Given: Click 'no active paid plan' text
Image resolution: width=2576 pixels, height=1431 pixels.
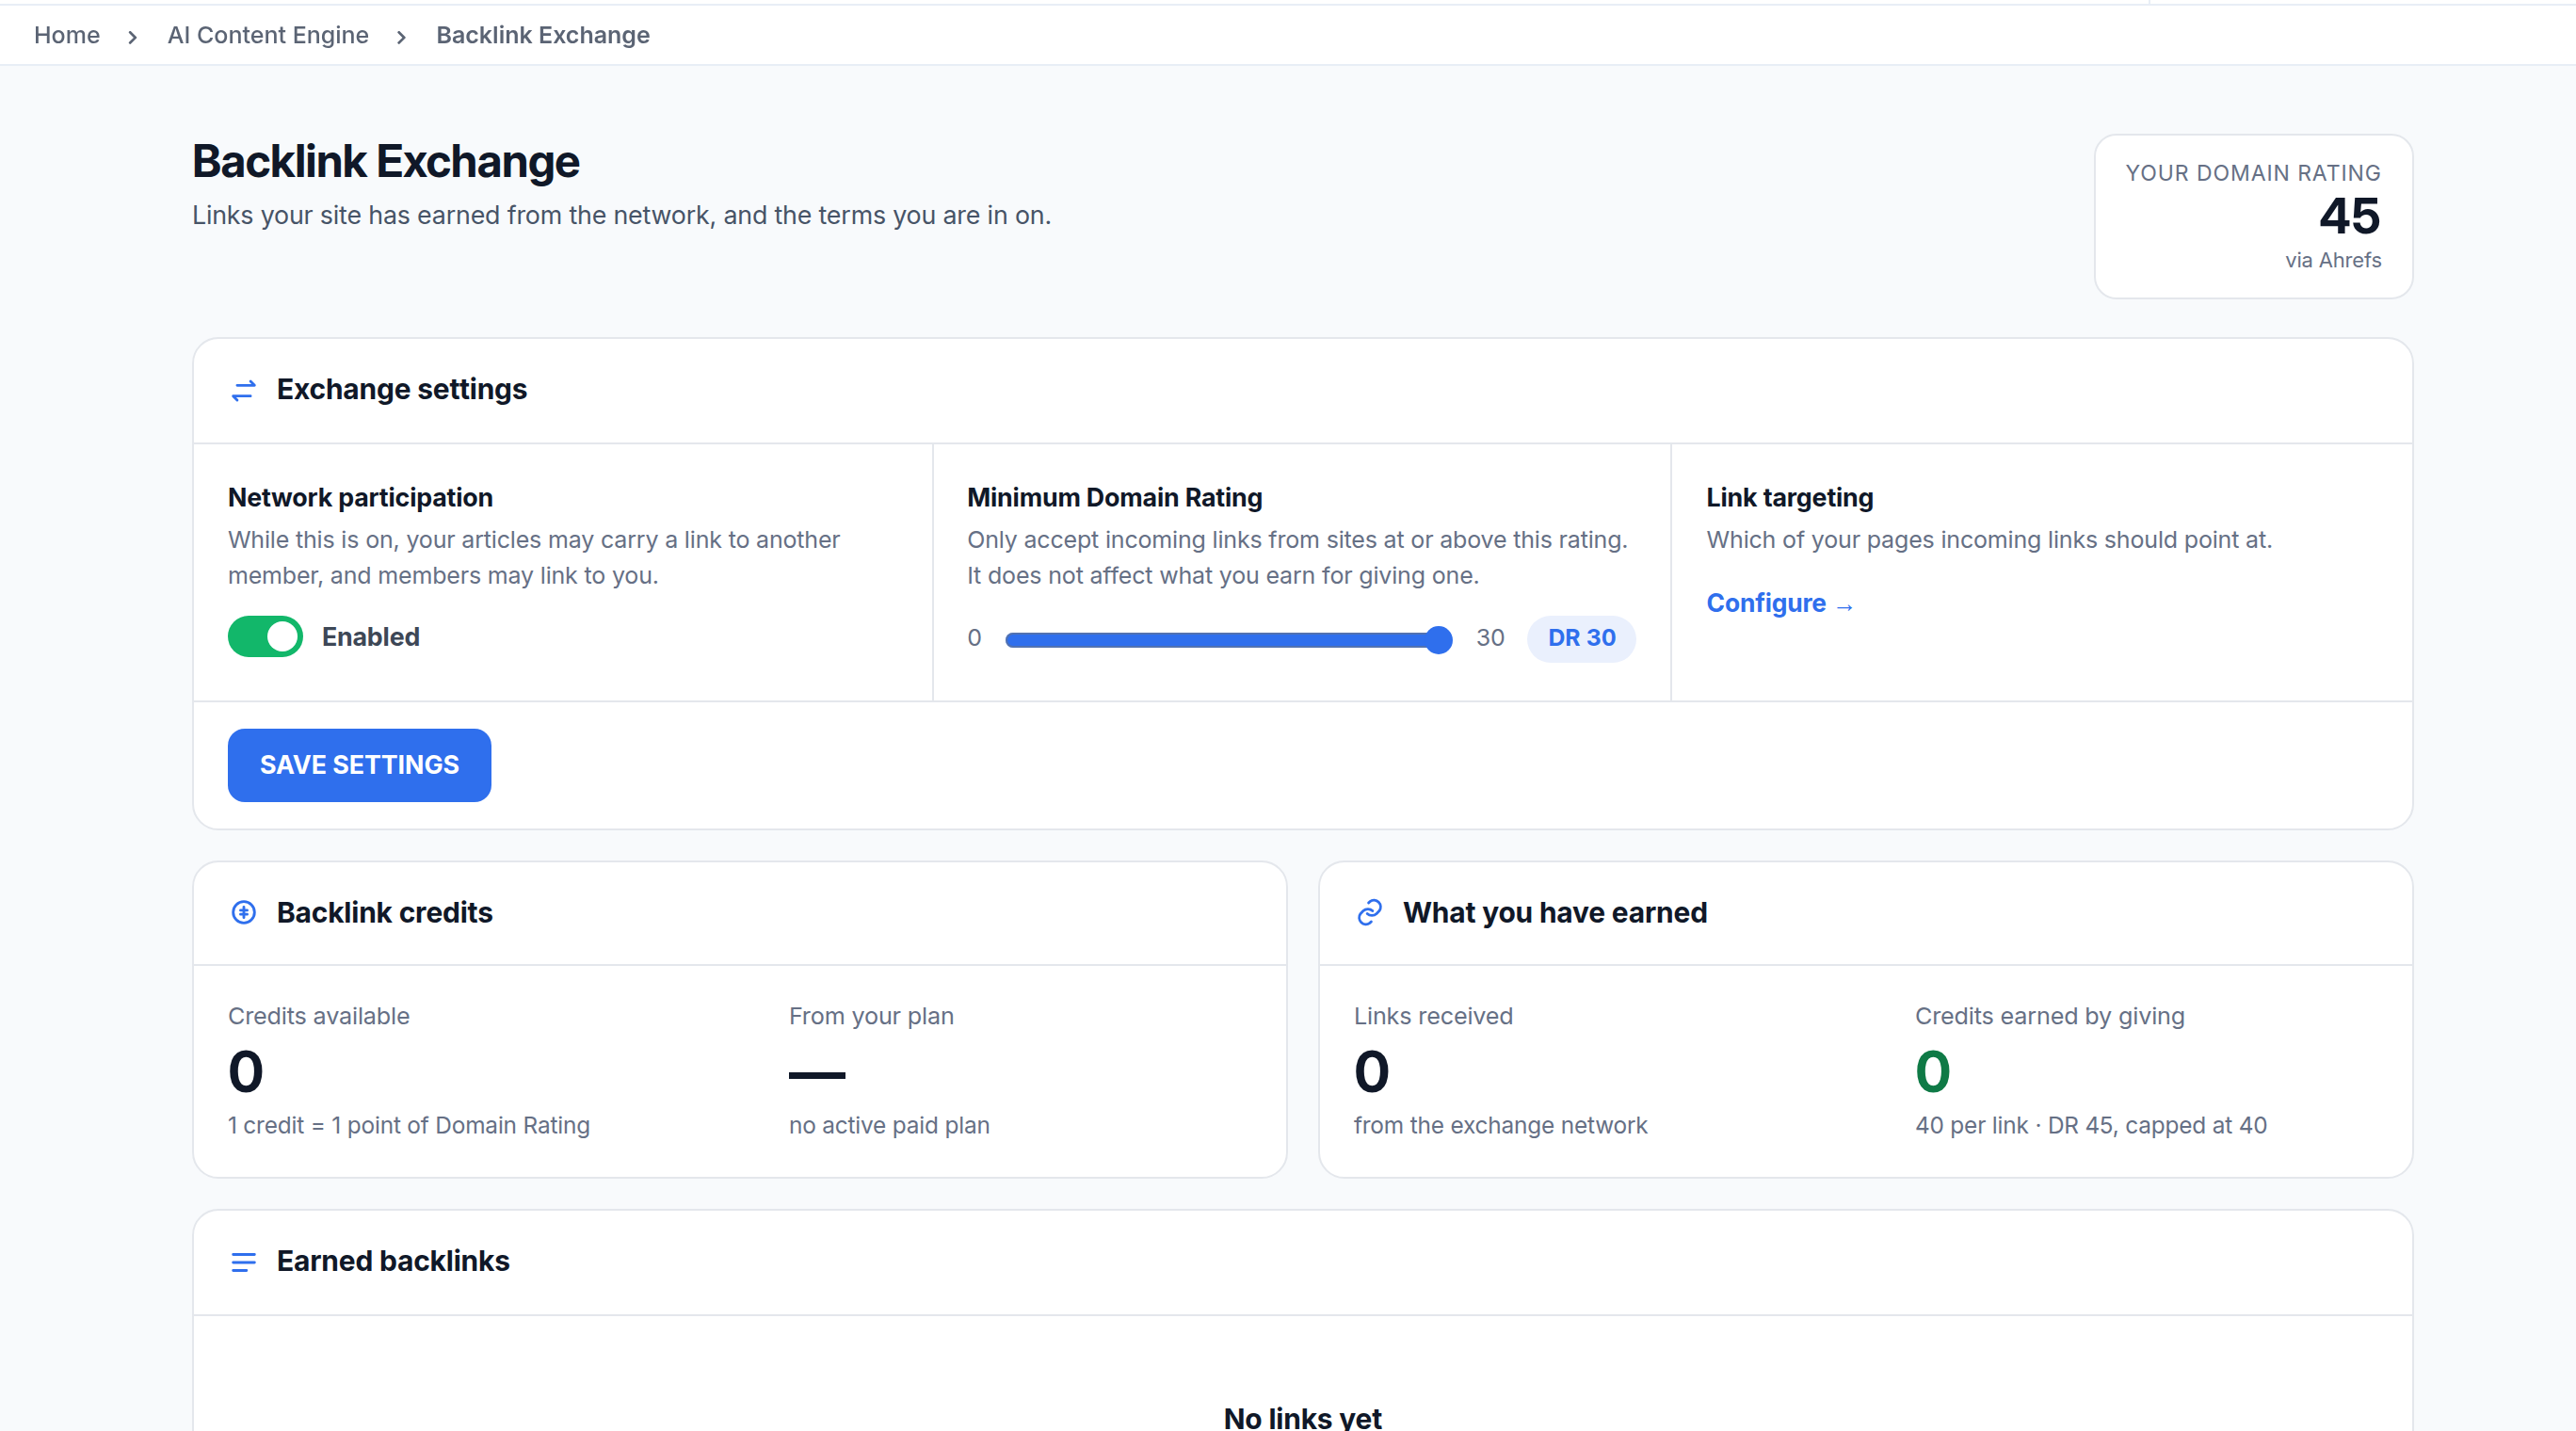Looking at the screenshot, I should 889,1125.
